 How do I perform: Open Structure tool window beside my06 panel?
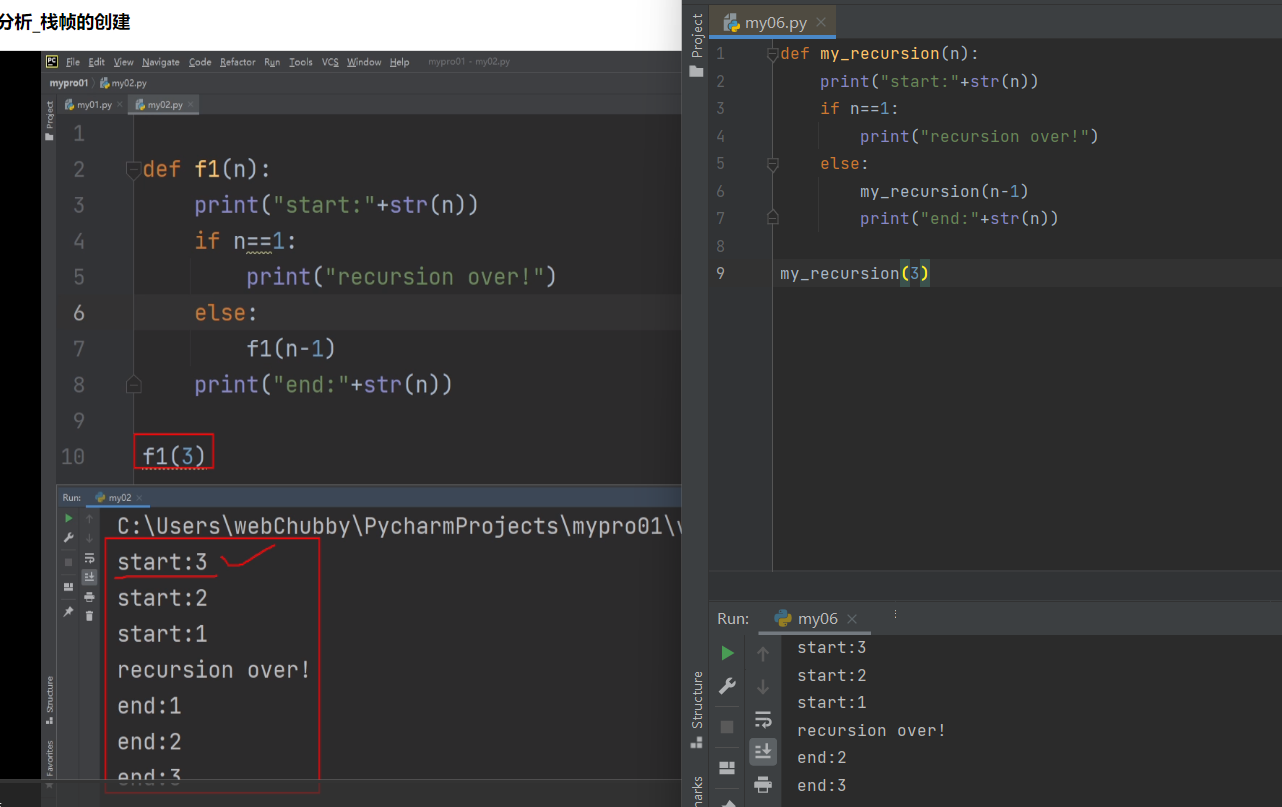pos(697,709)
